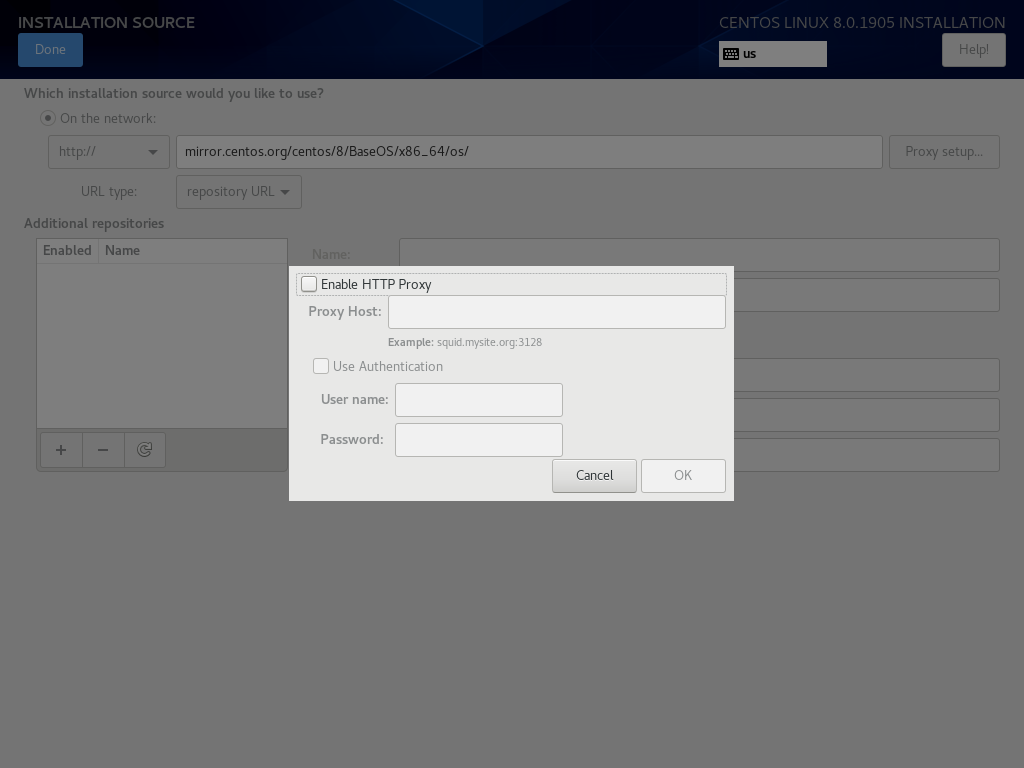1024x768 pixels.
Task: Click CENTOS LINUX 8.0.1905 INSTALLATION label
Action: click(x=862, y=22)
